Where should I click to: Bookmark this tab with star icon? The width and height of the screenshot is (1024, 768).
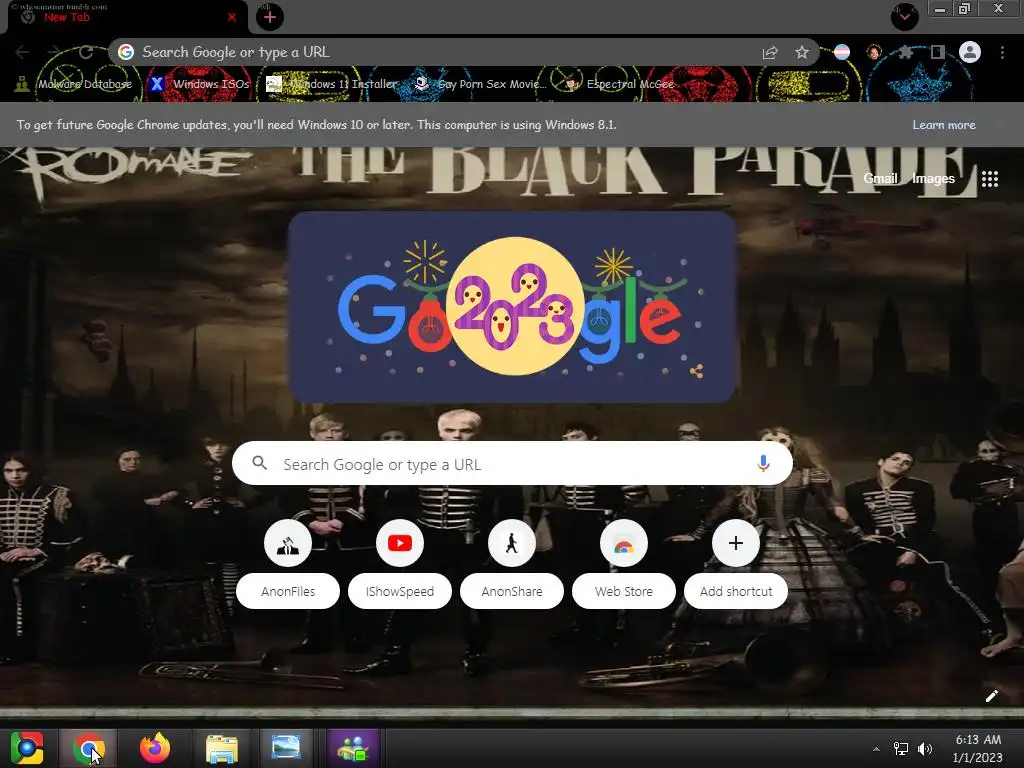802,52
